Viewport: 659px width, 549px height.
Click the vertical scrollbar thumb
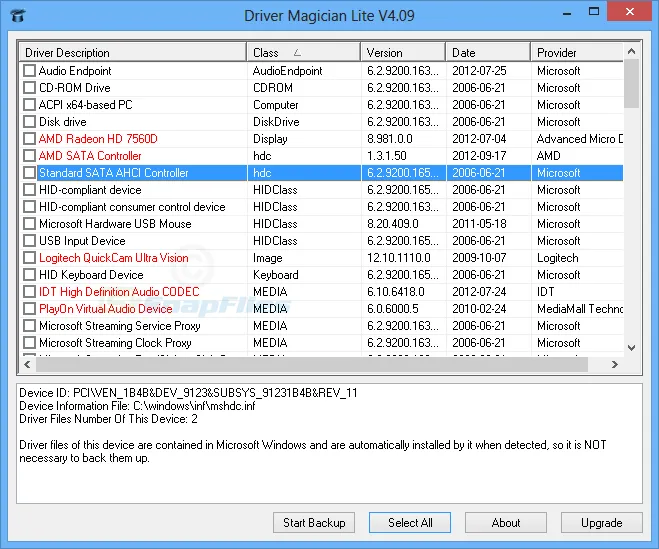(631, 83)
